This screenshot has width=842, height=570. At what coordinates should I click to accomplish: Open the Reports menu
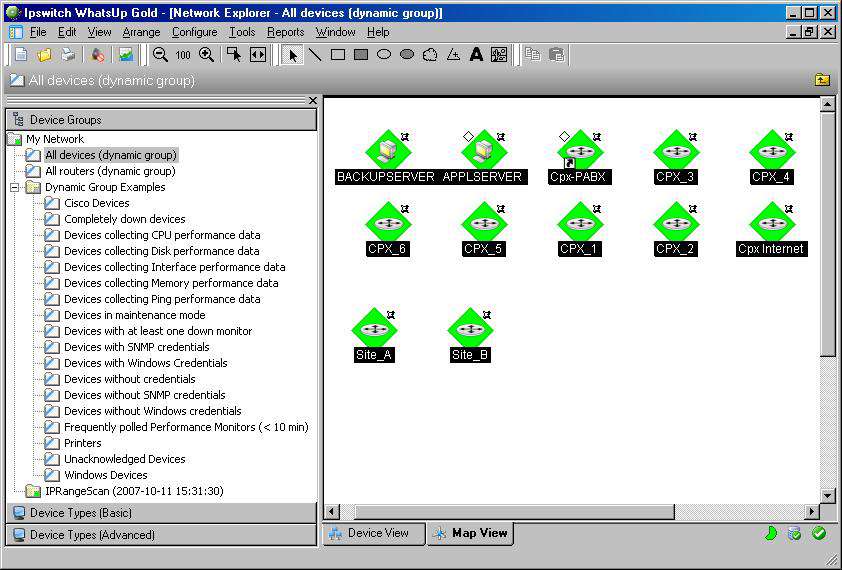285,32
